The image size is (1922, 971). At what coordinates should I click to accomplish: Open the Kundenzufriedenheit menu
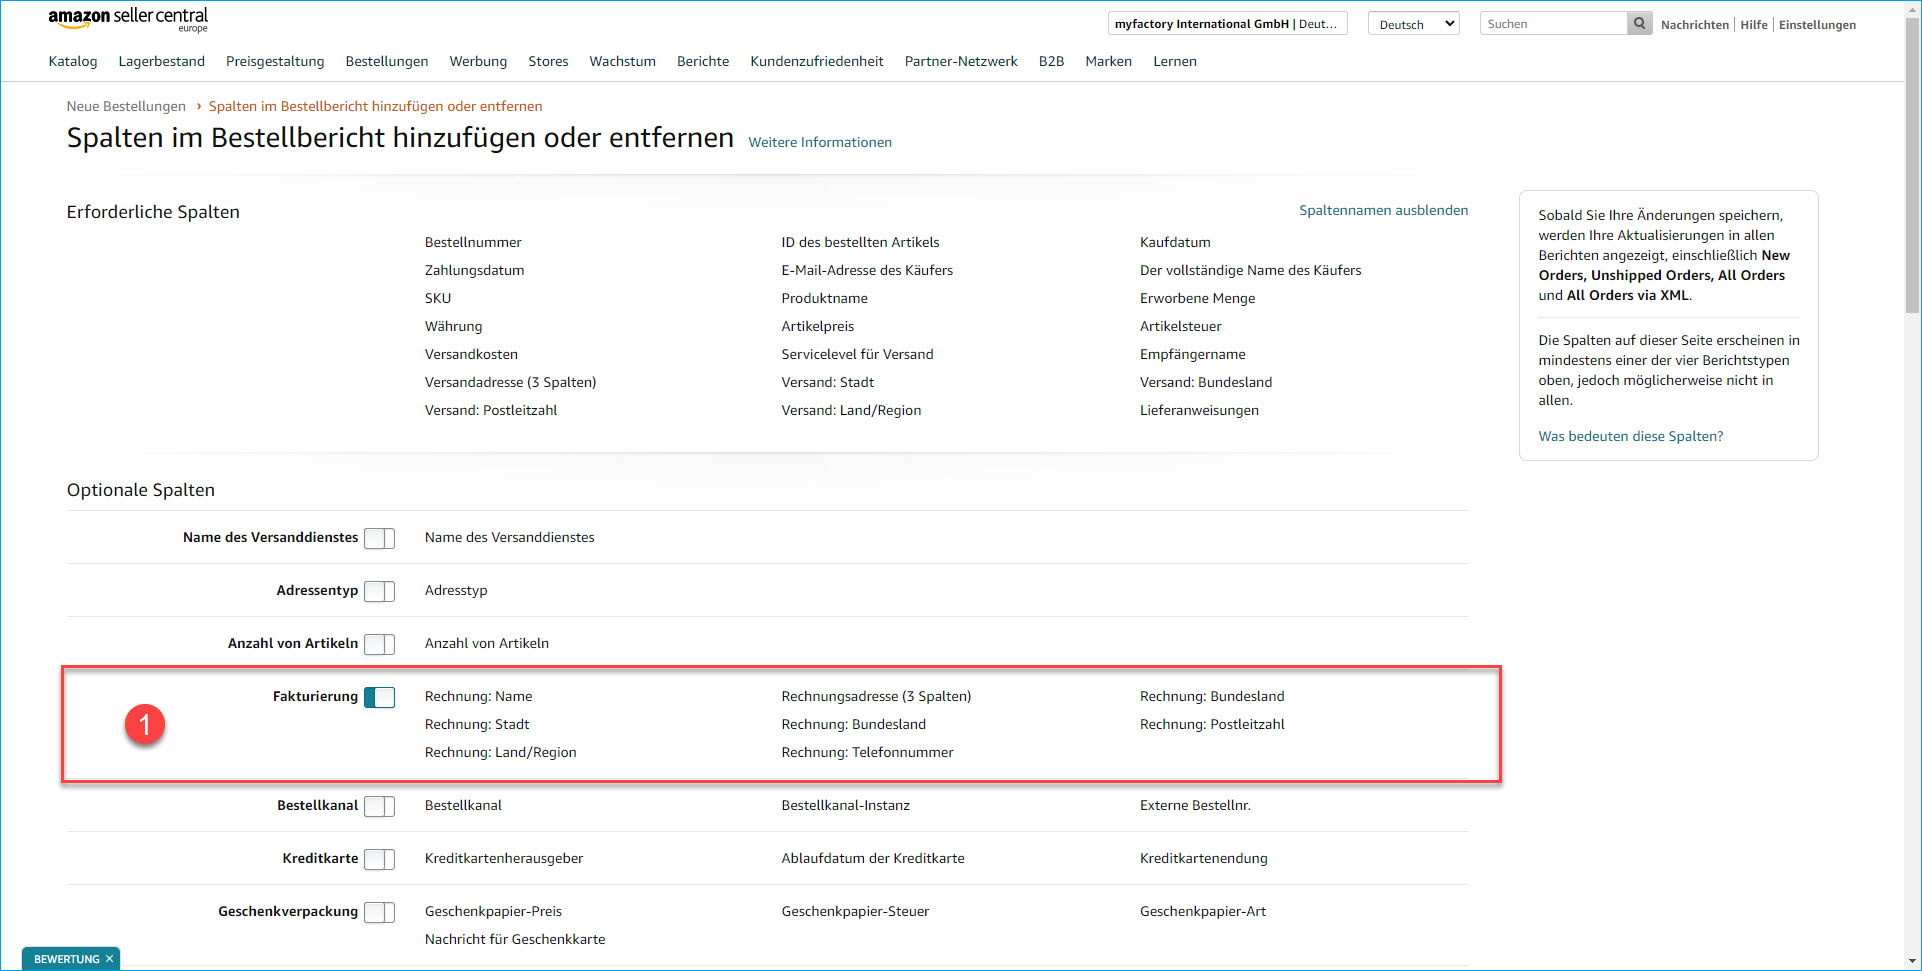[x=817, y=61]
